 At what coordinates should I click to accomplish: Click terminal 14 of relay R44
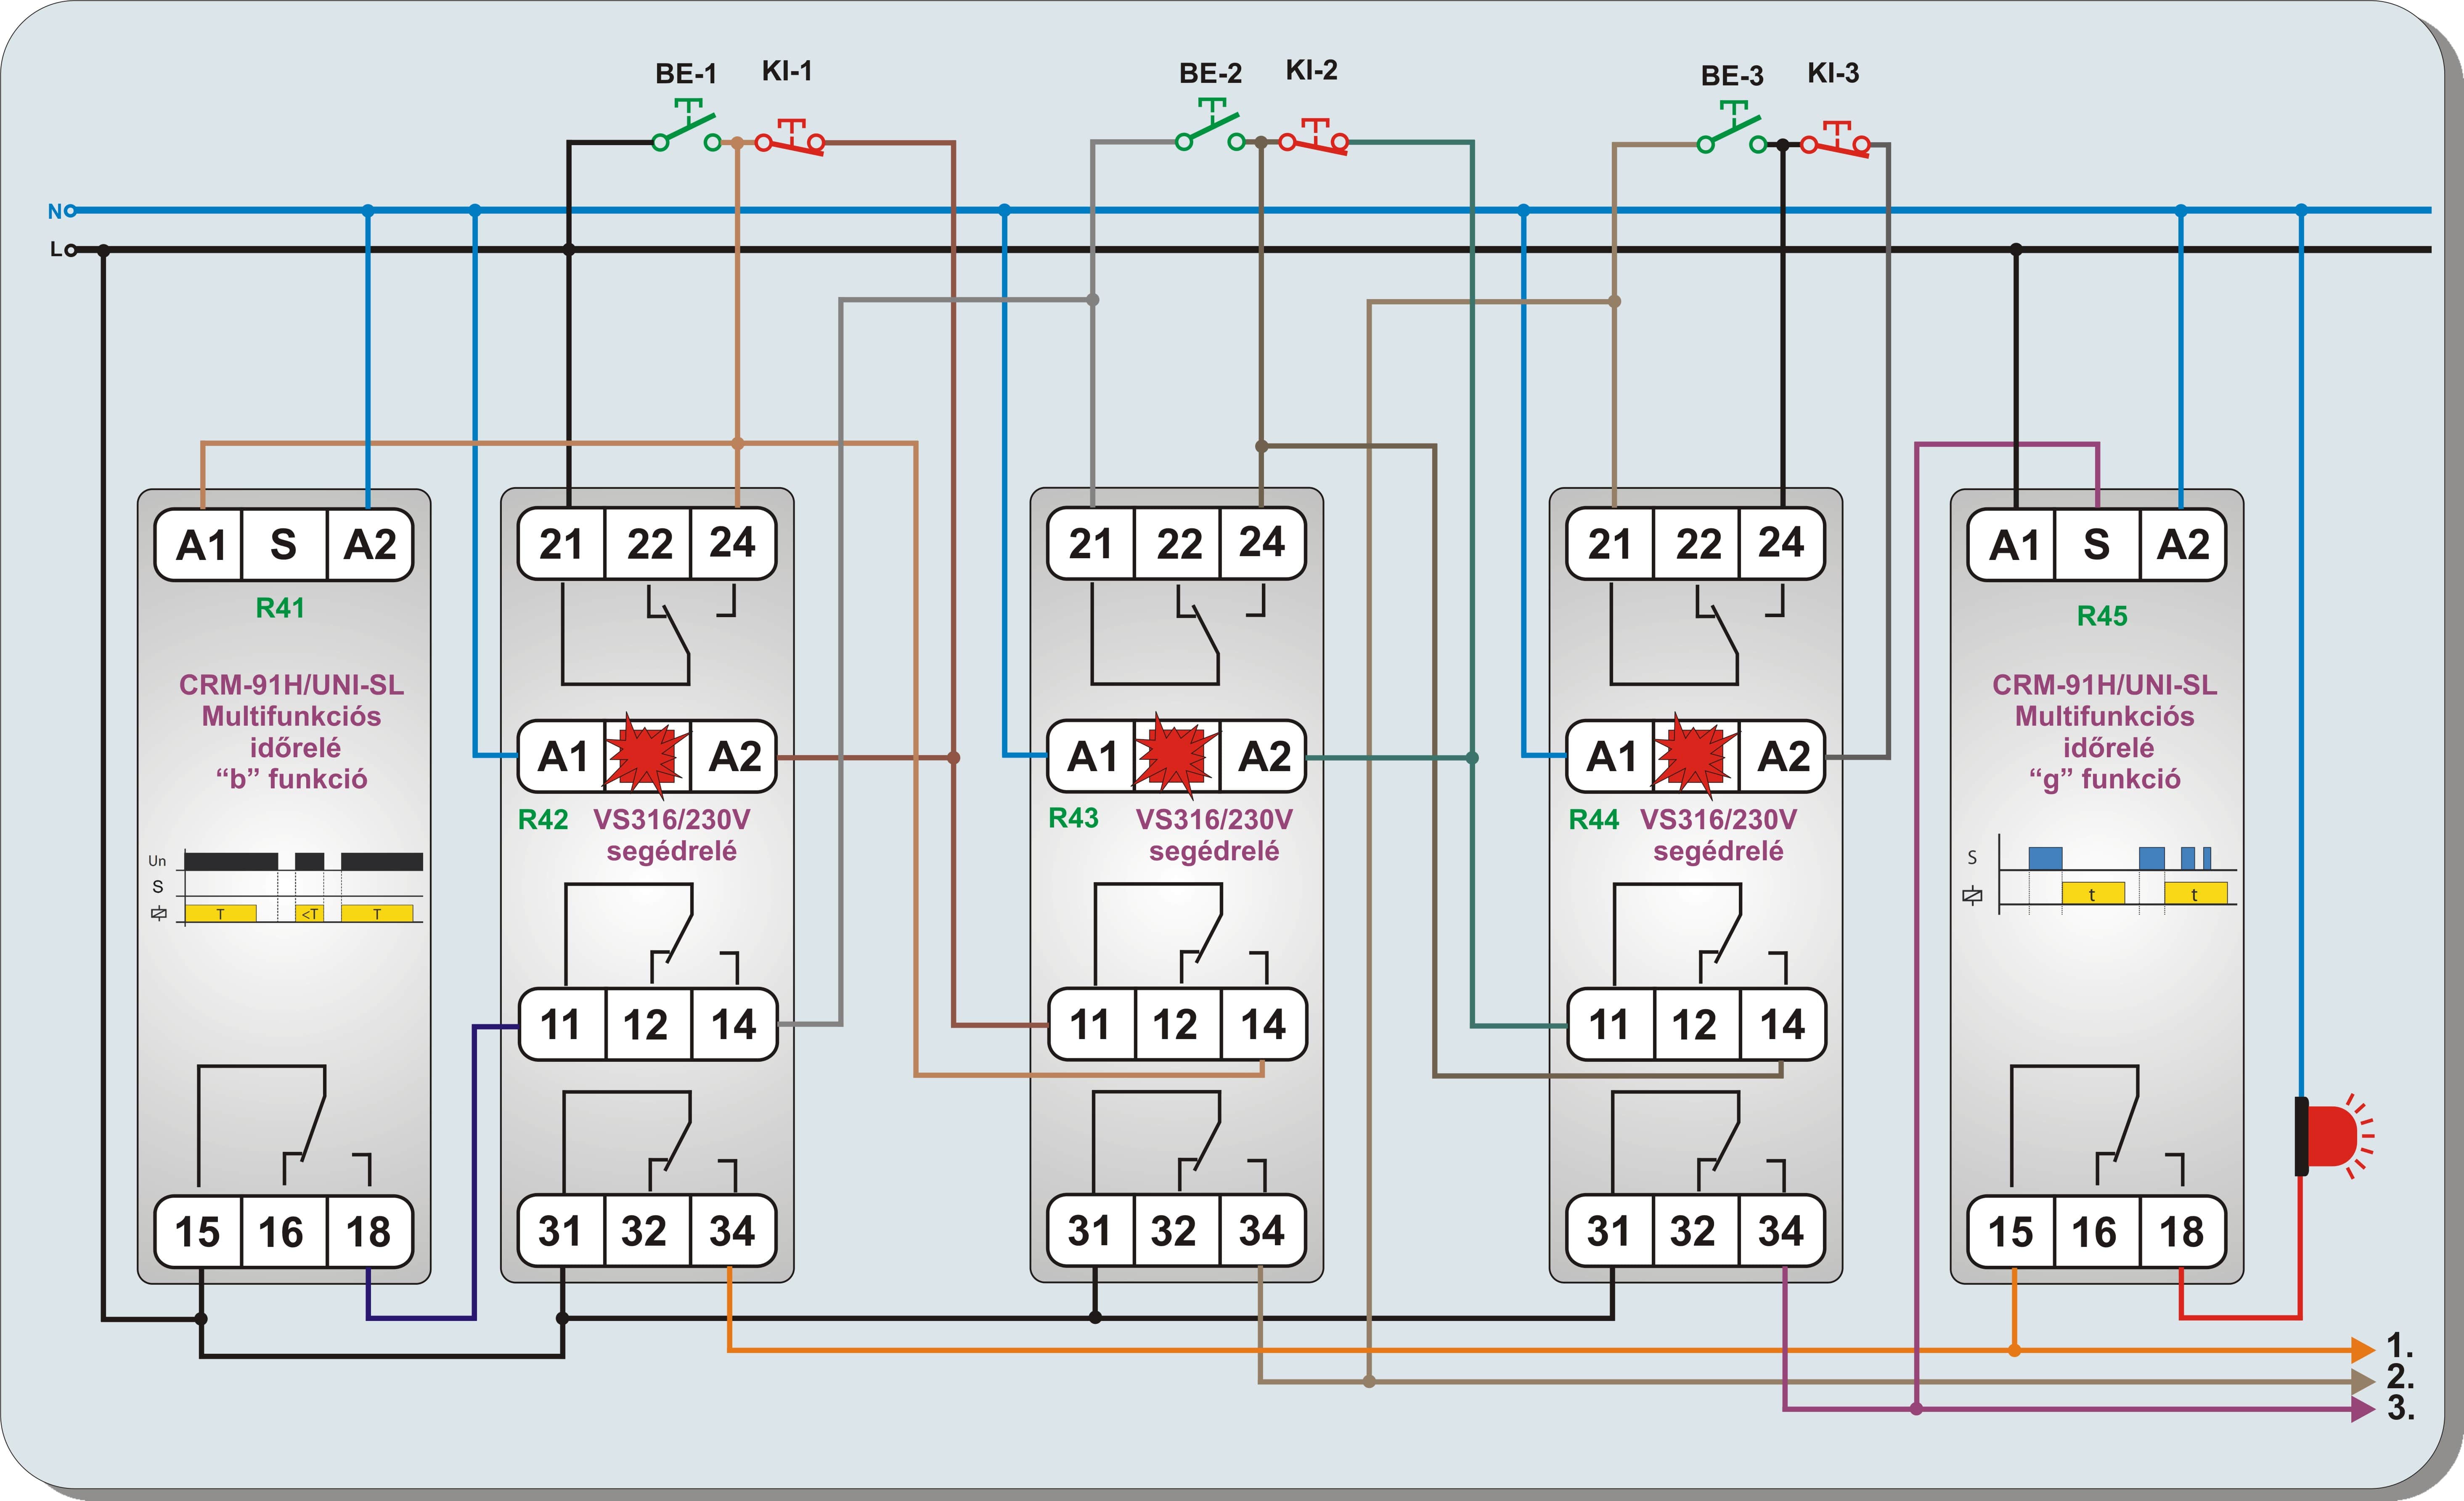click(x=1783, y=1024)
